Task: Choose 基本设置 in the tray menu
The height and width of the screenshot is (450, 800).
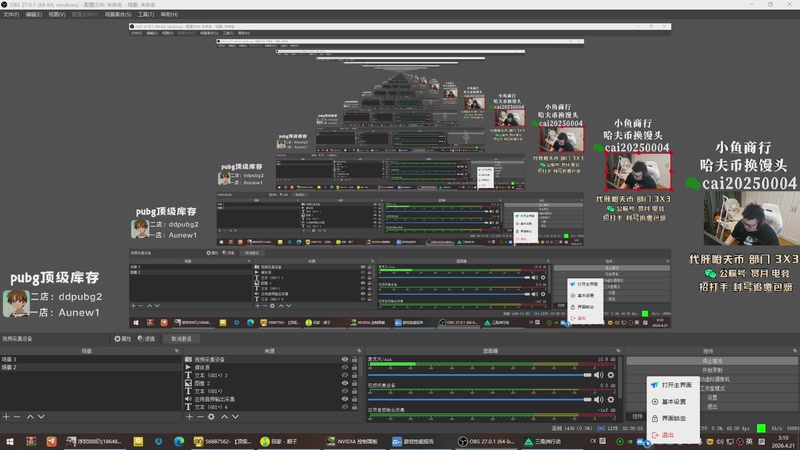Action: click(672, 402)
